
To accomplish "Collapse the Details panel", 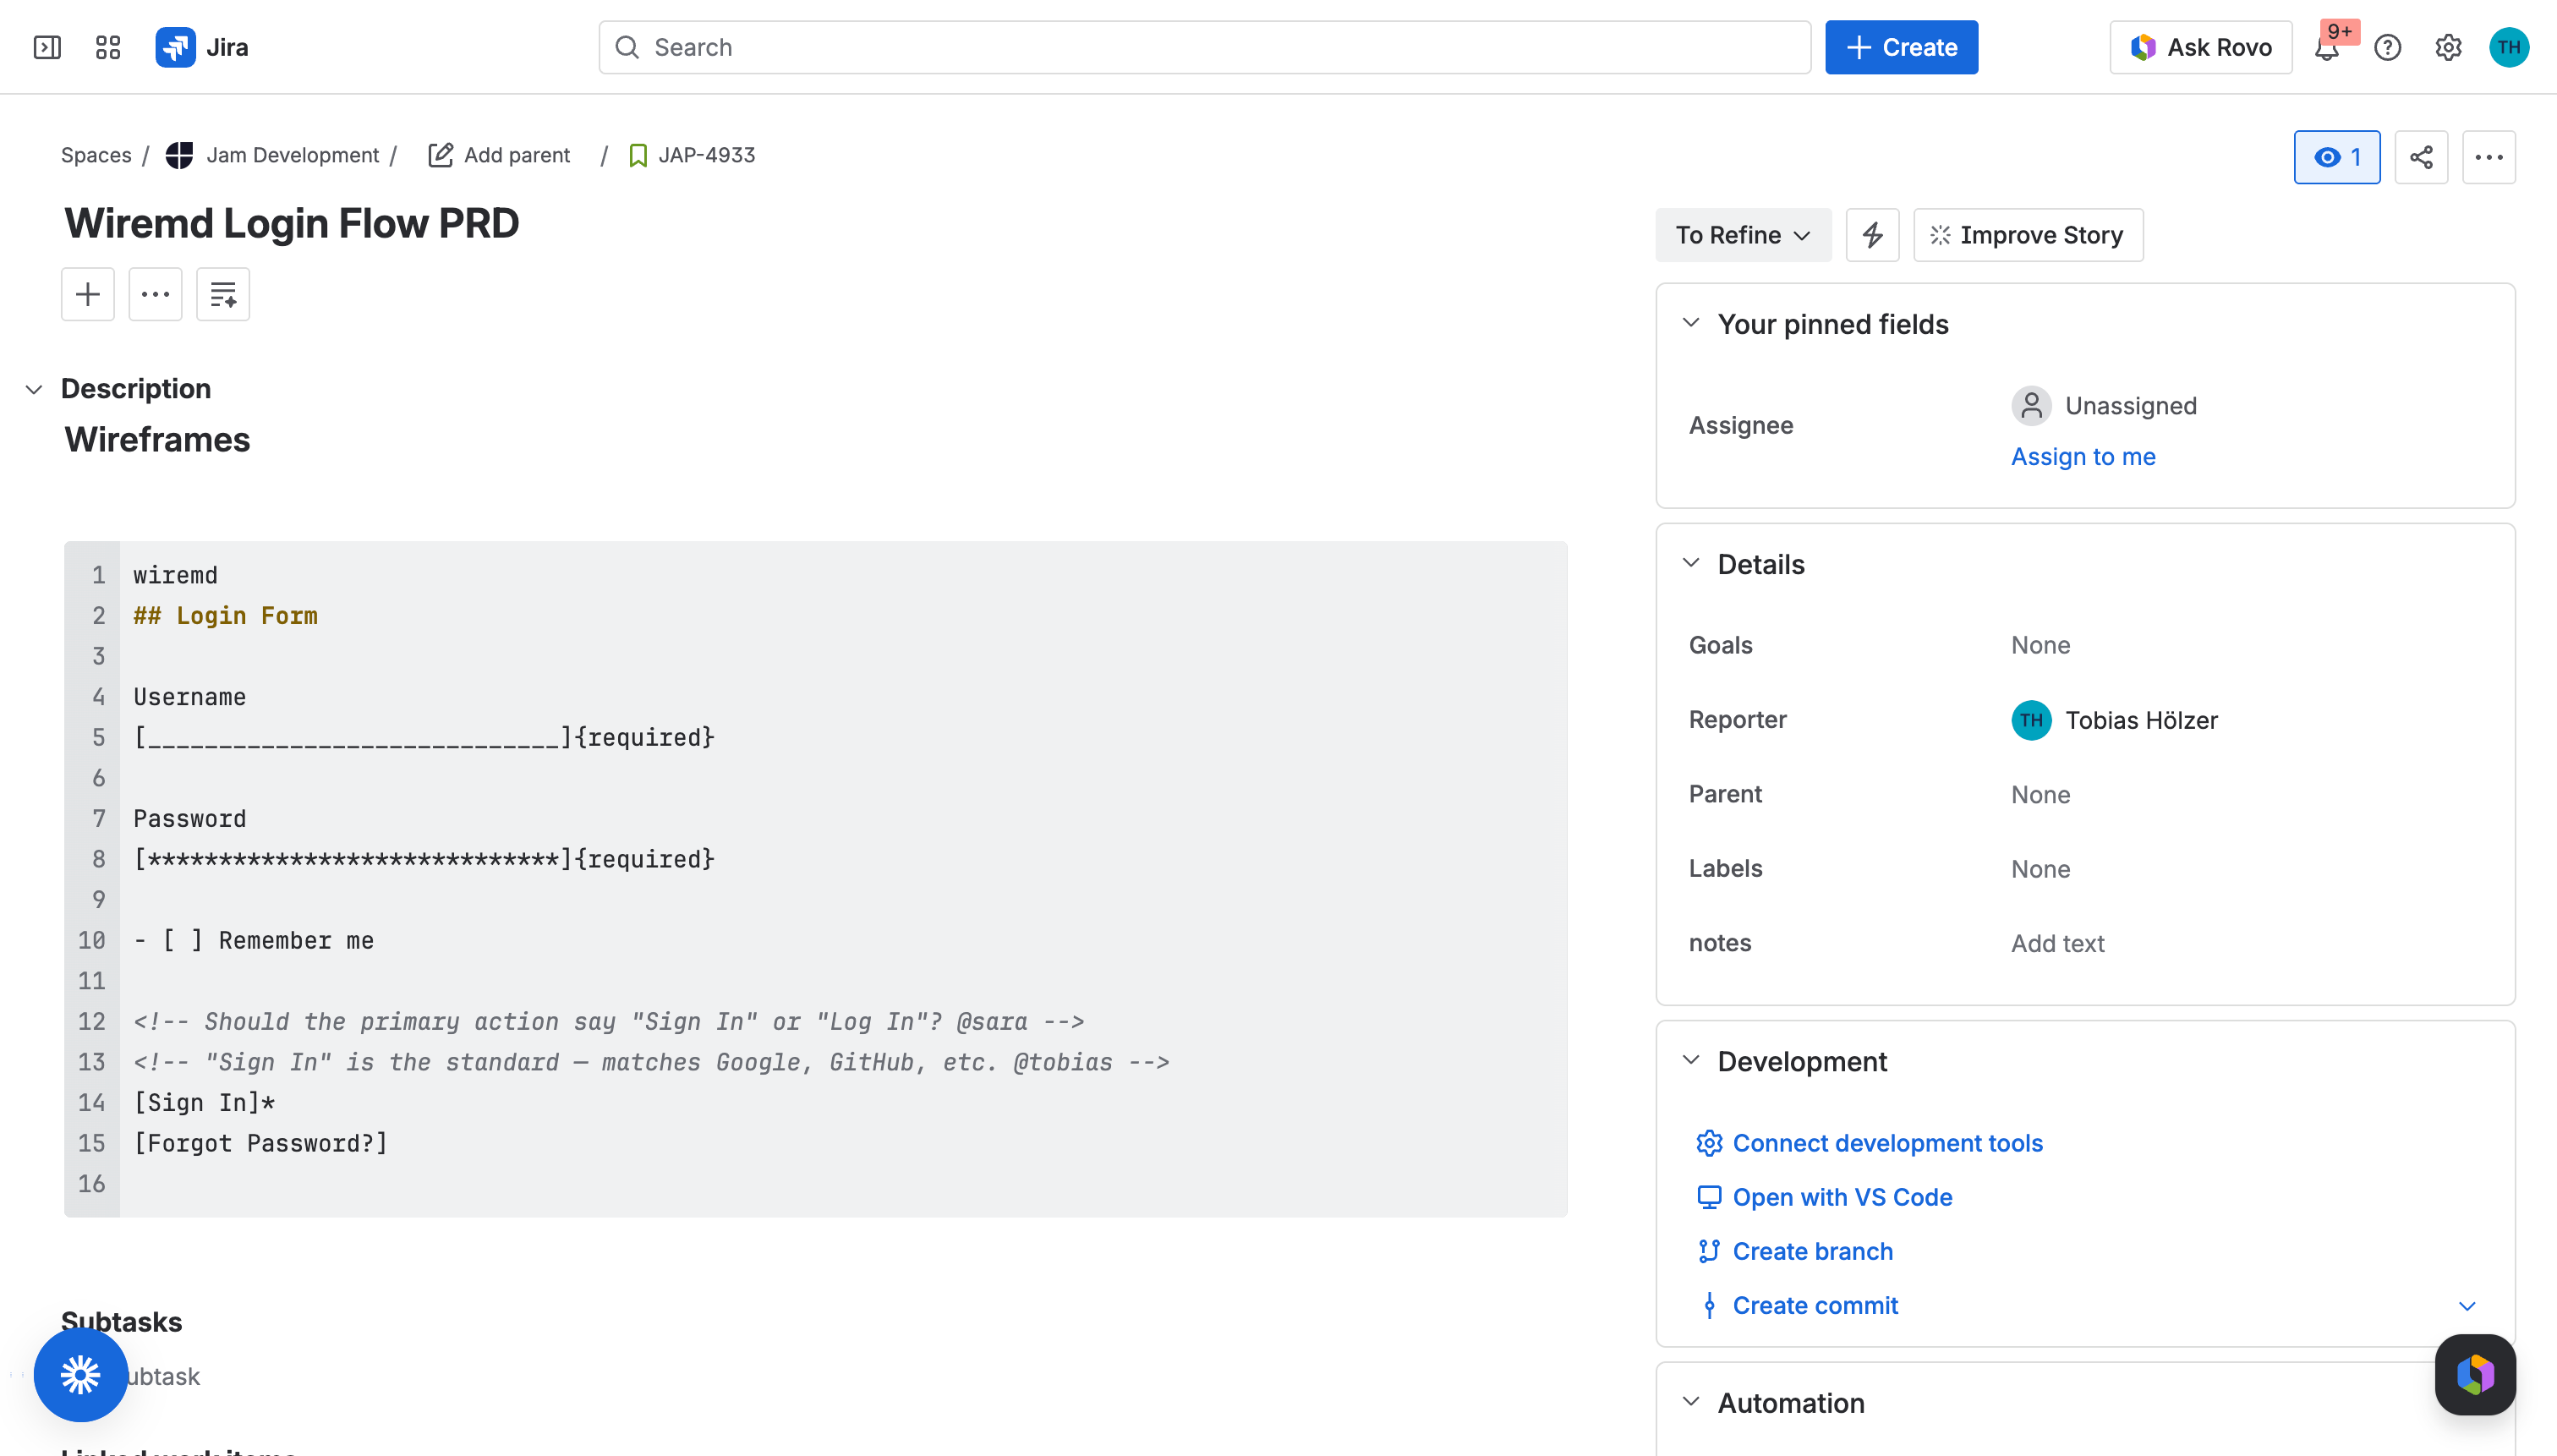I will [1690, 563].
